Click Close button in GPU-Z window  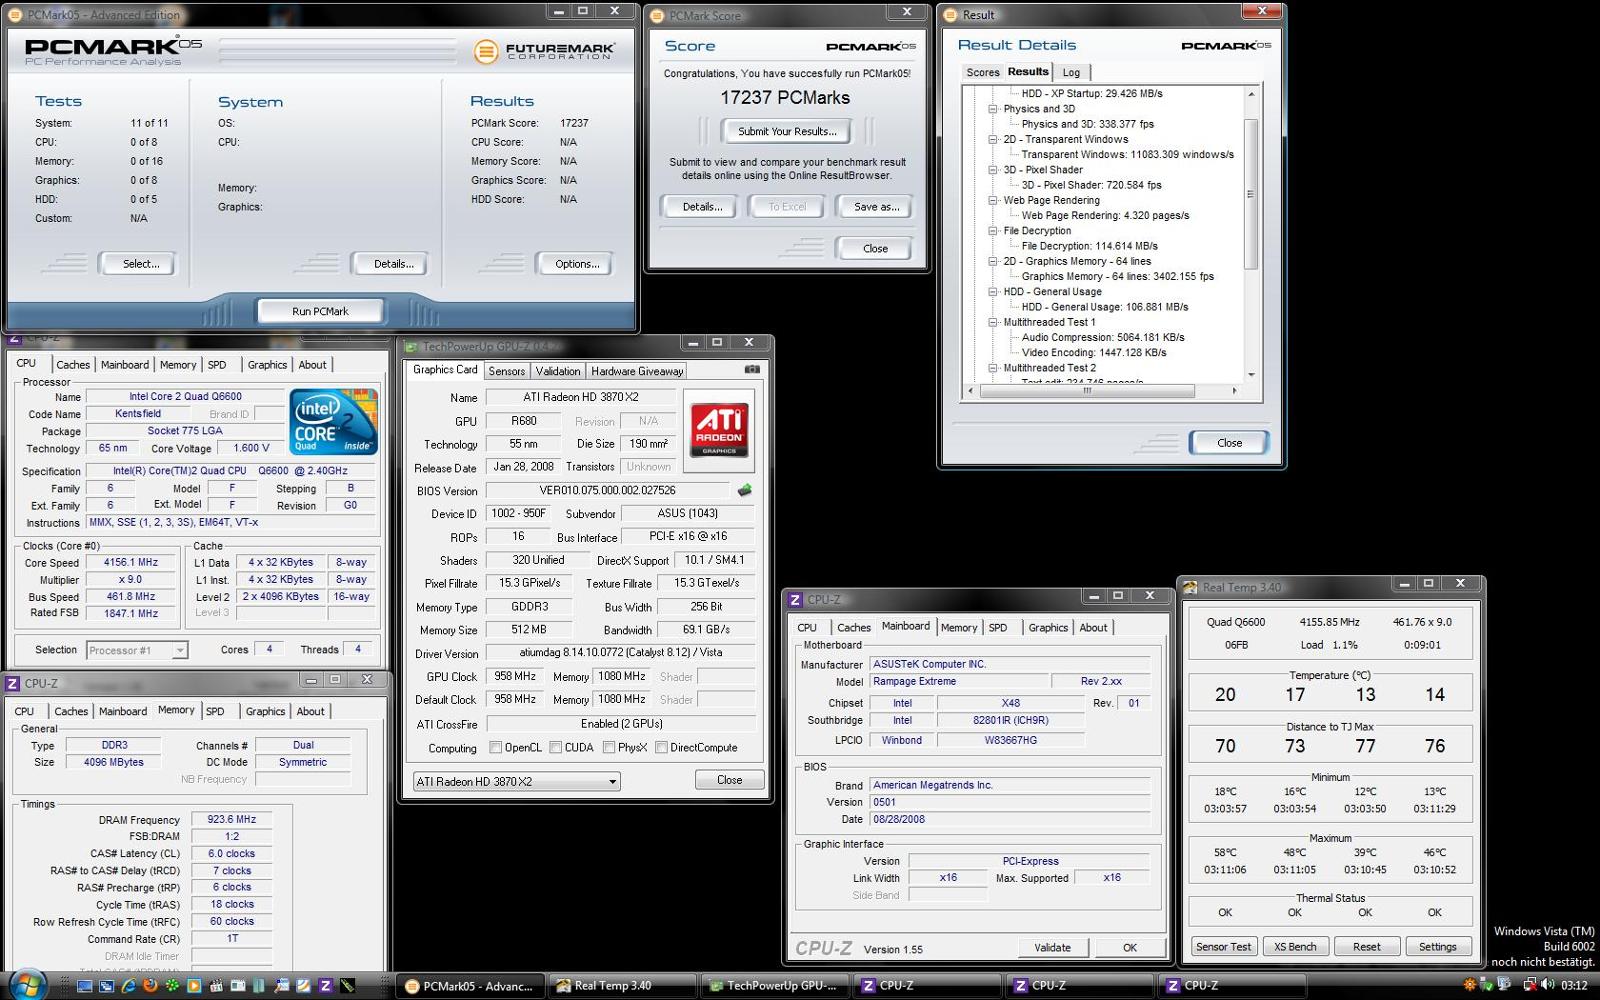pos(729,780)
